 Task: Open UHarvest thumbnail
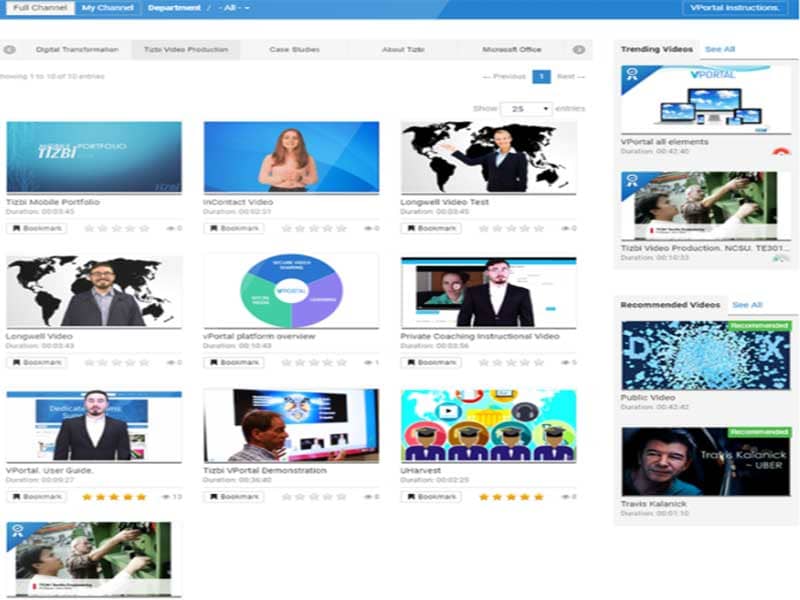click(x=489, y=426)
